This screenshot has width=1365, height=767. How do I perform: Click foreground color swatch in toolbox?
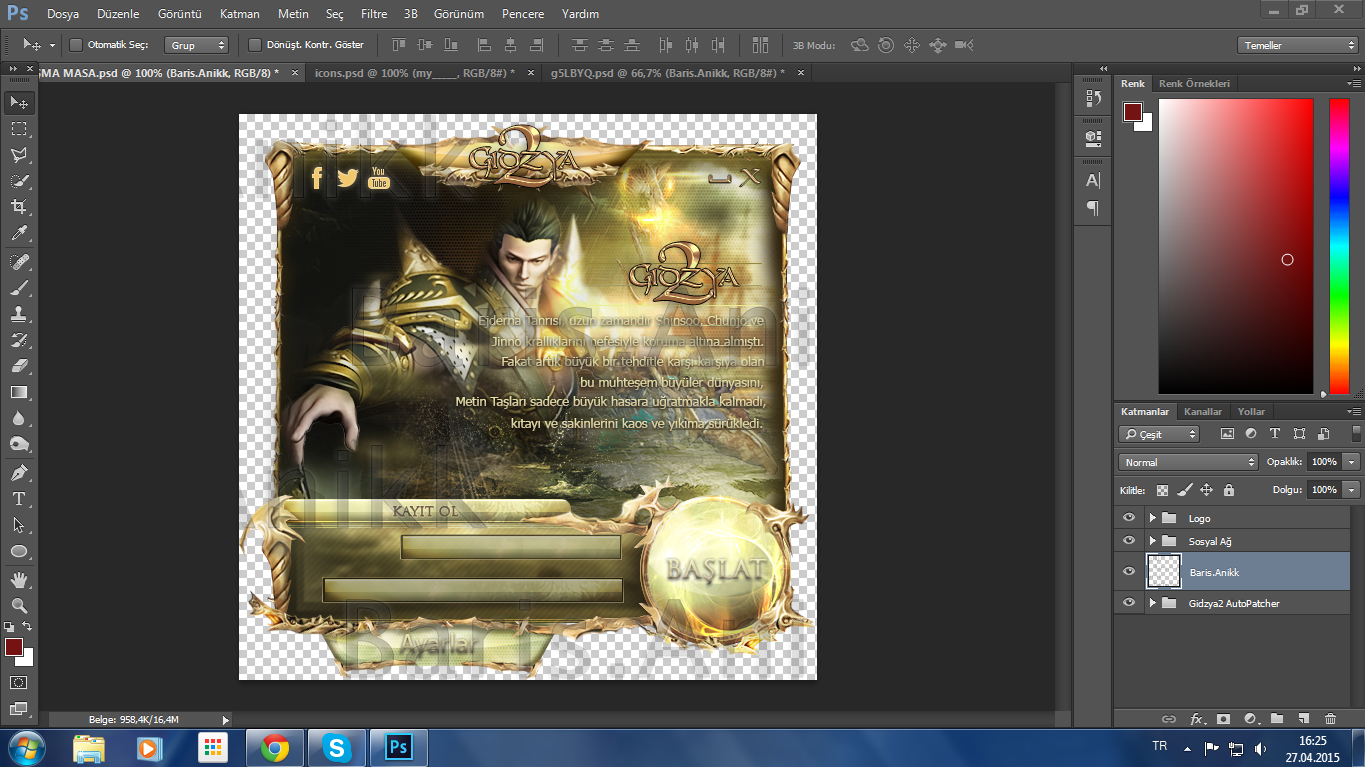coord(14,647)
